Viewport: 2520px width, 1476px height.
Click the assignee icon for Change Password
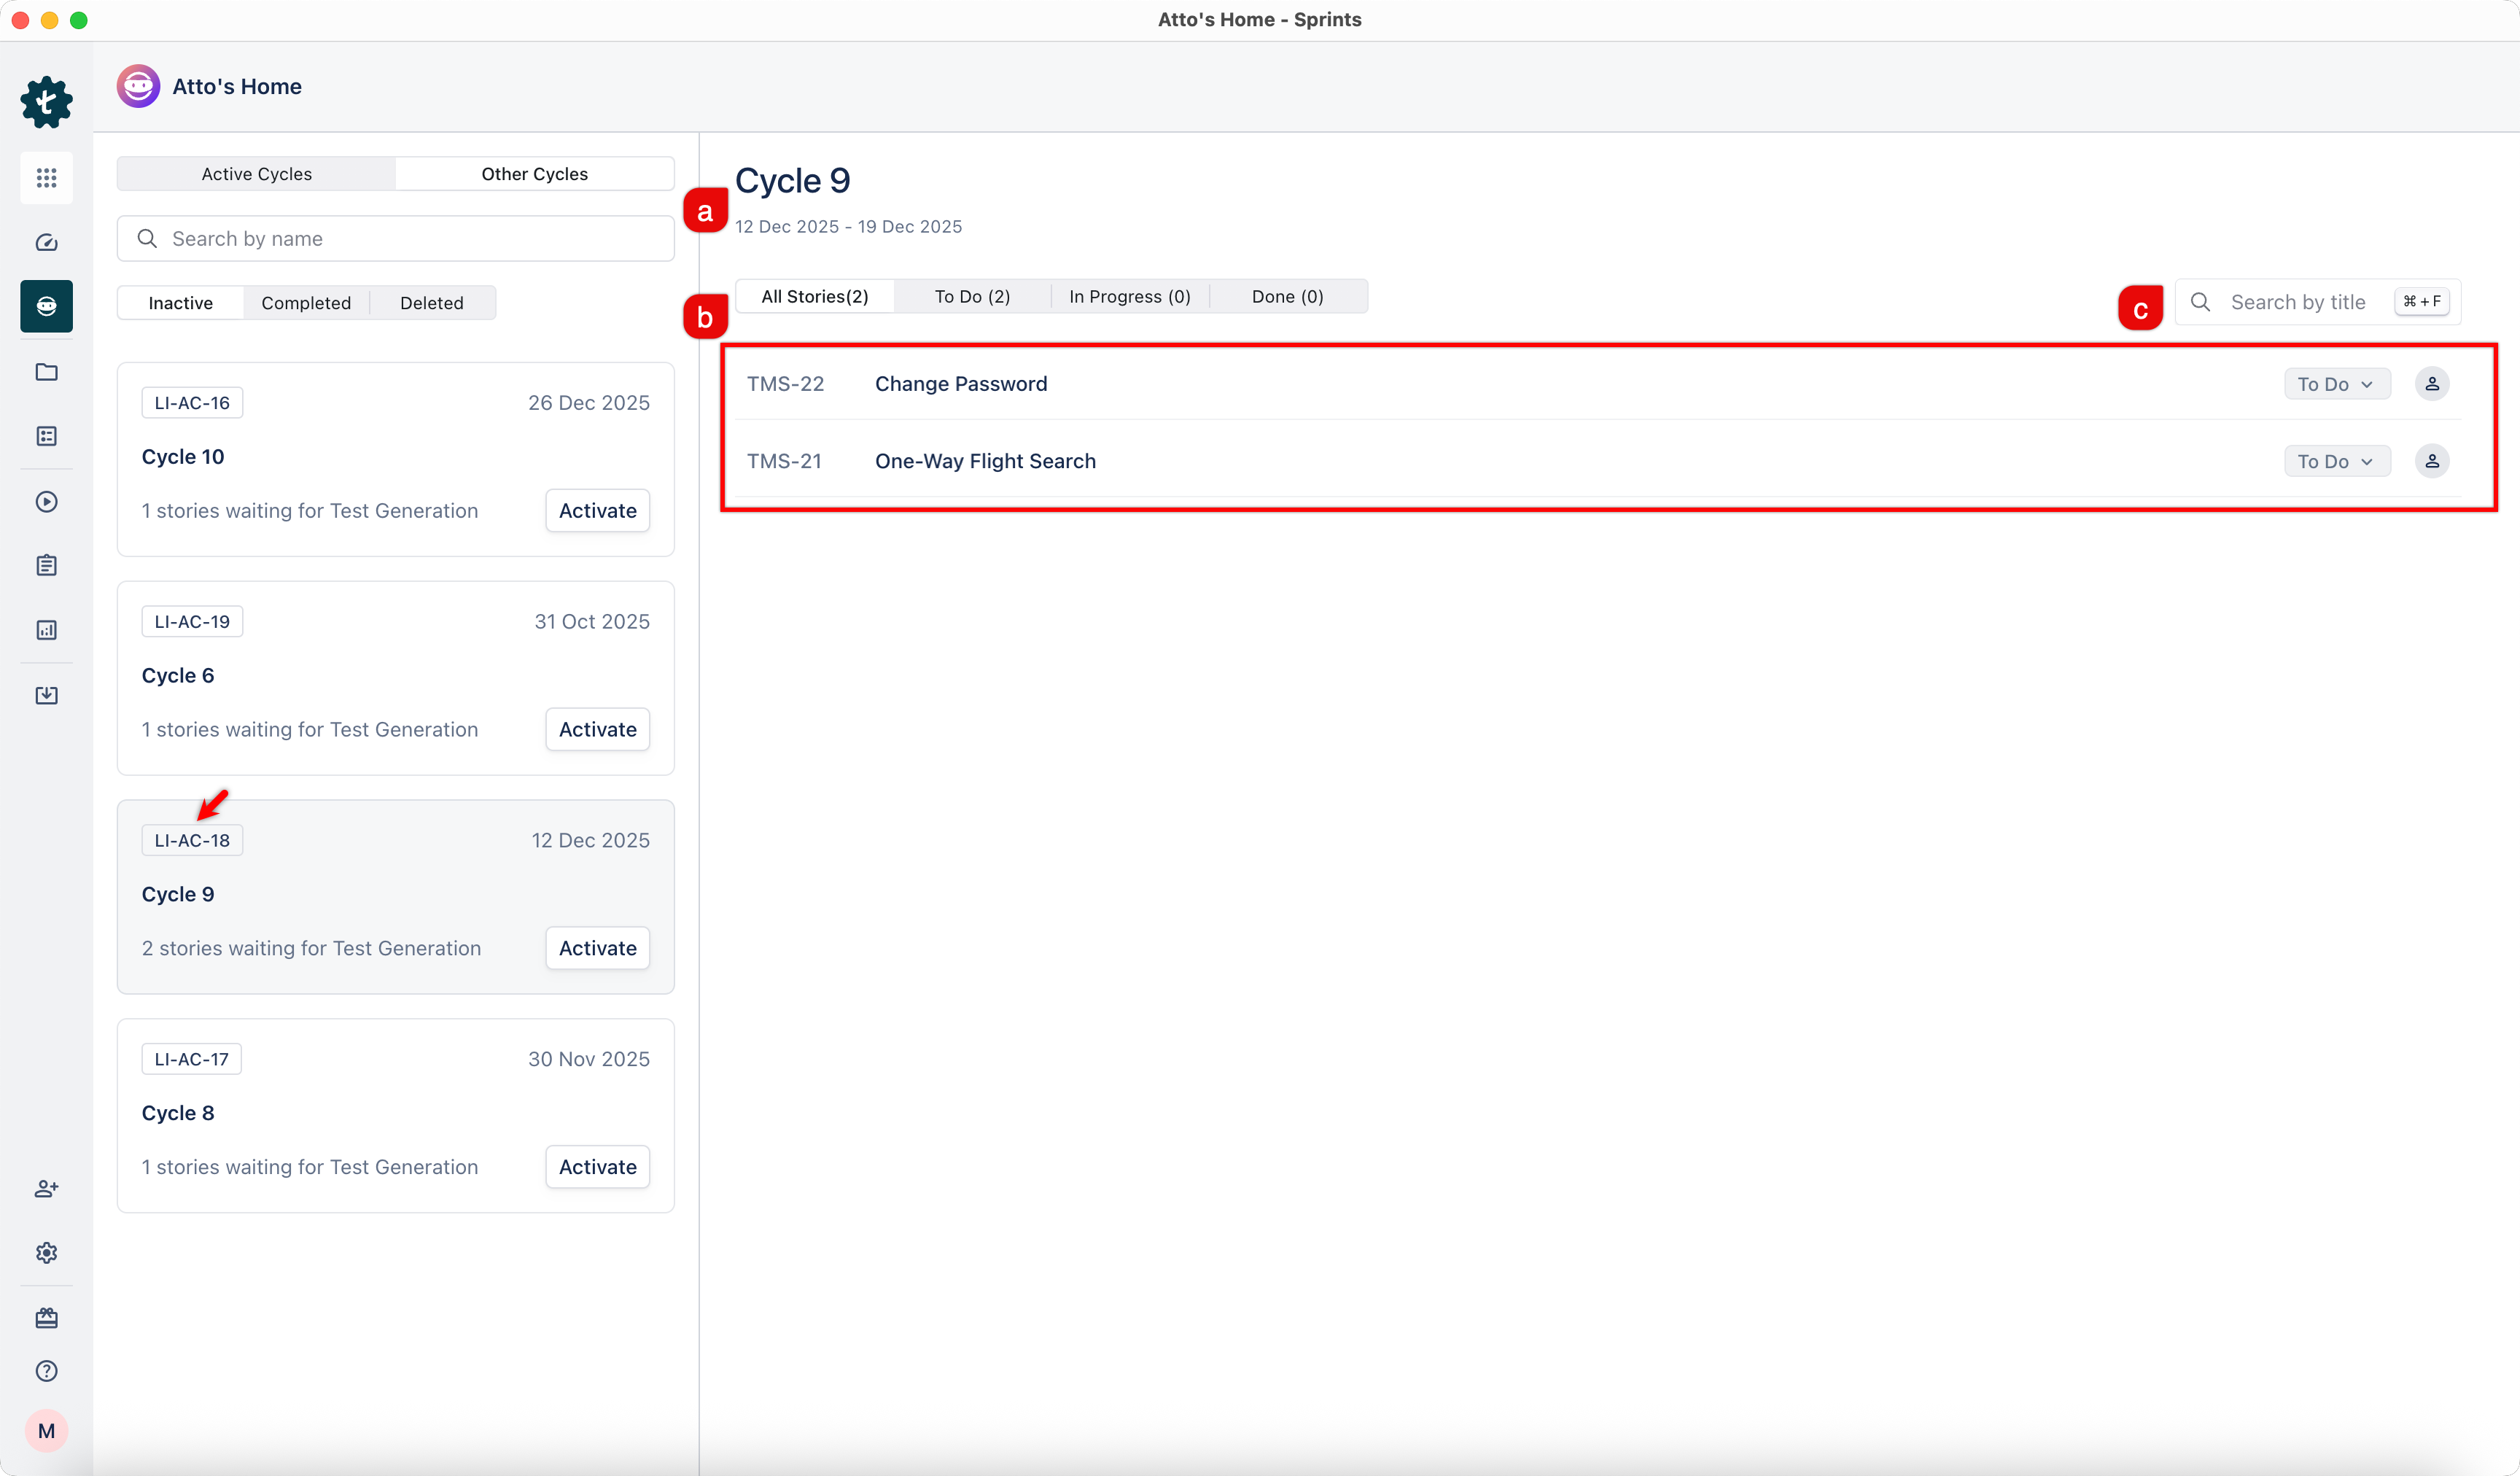pos(2431,384)
